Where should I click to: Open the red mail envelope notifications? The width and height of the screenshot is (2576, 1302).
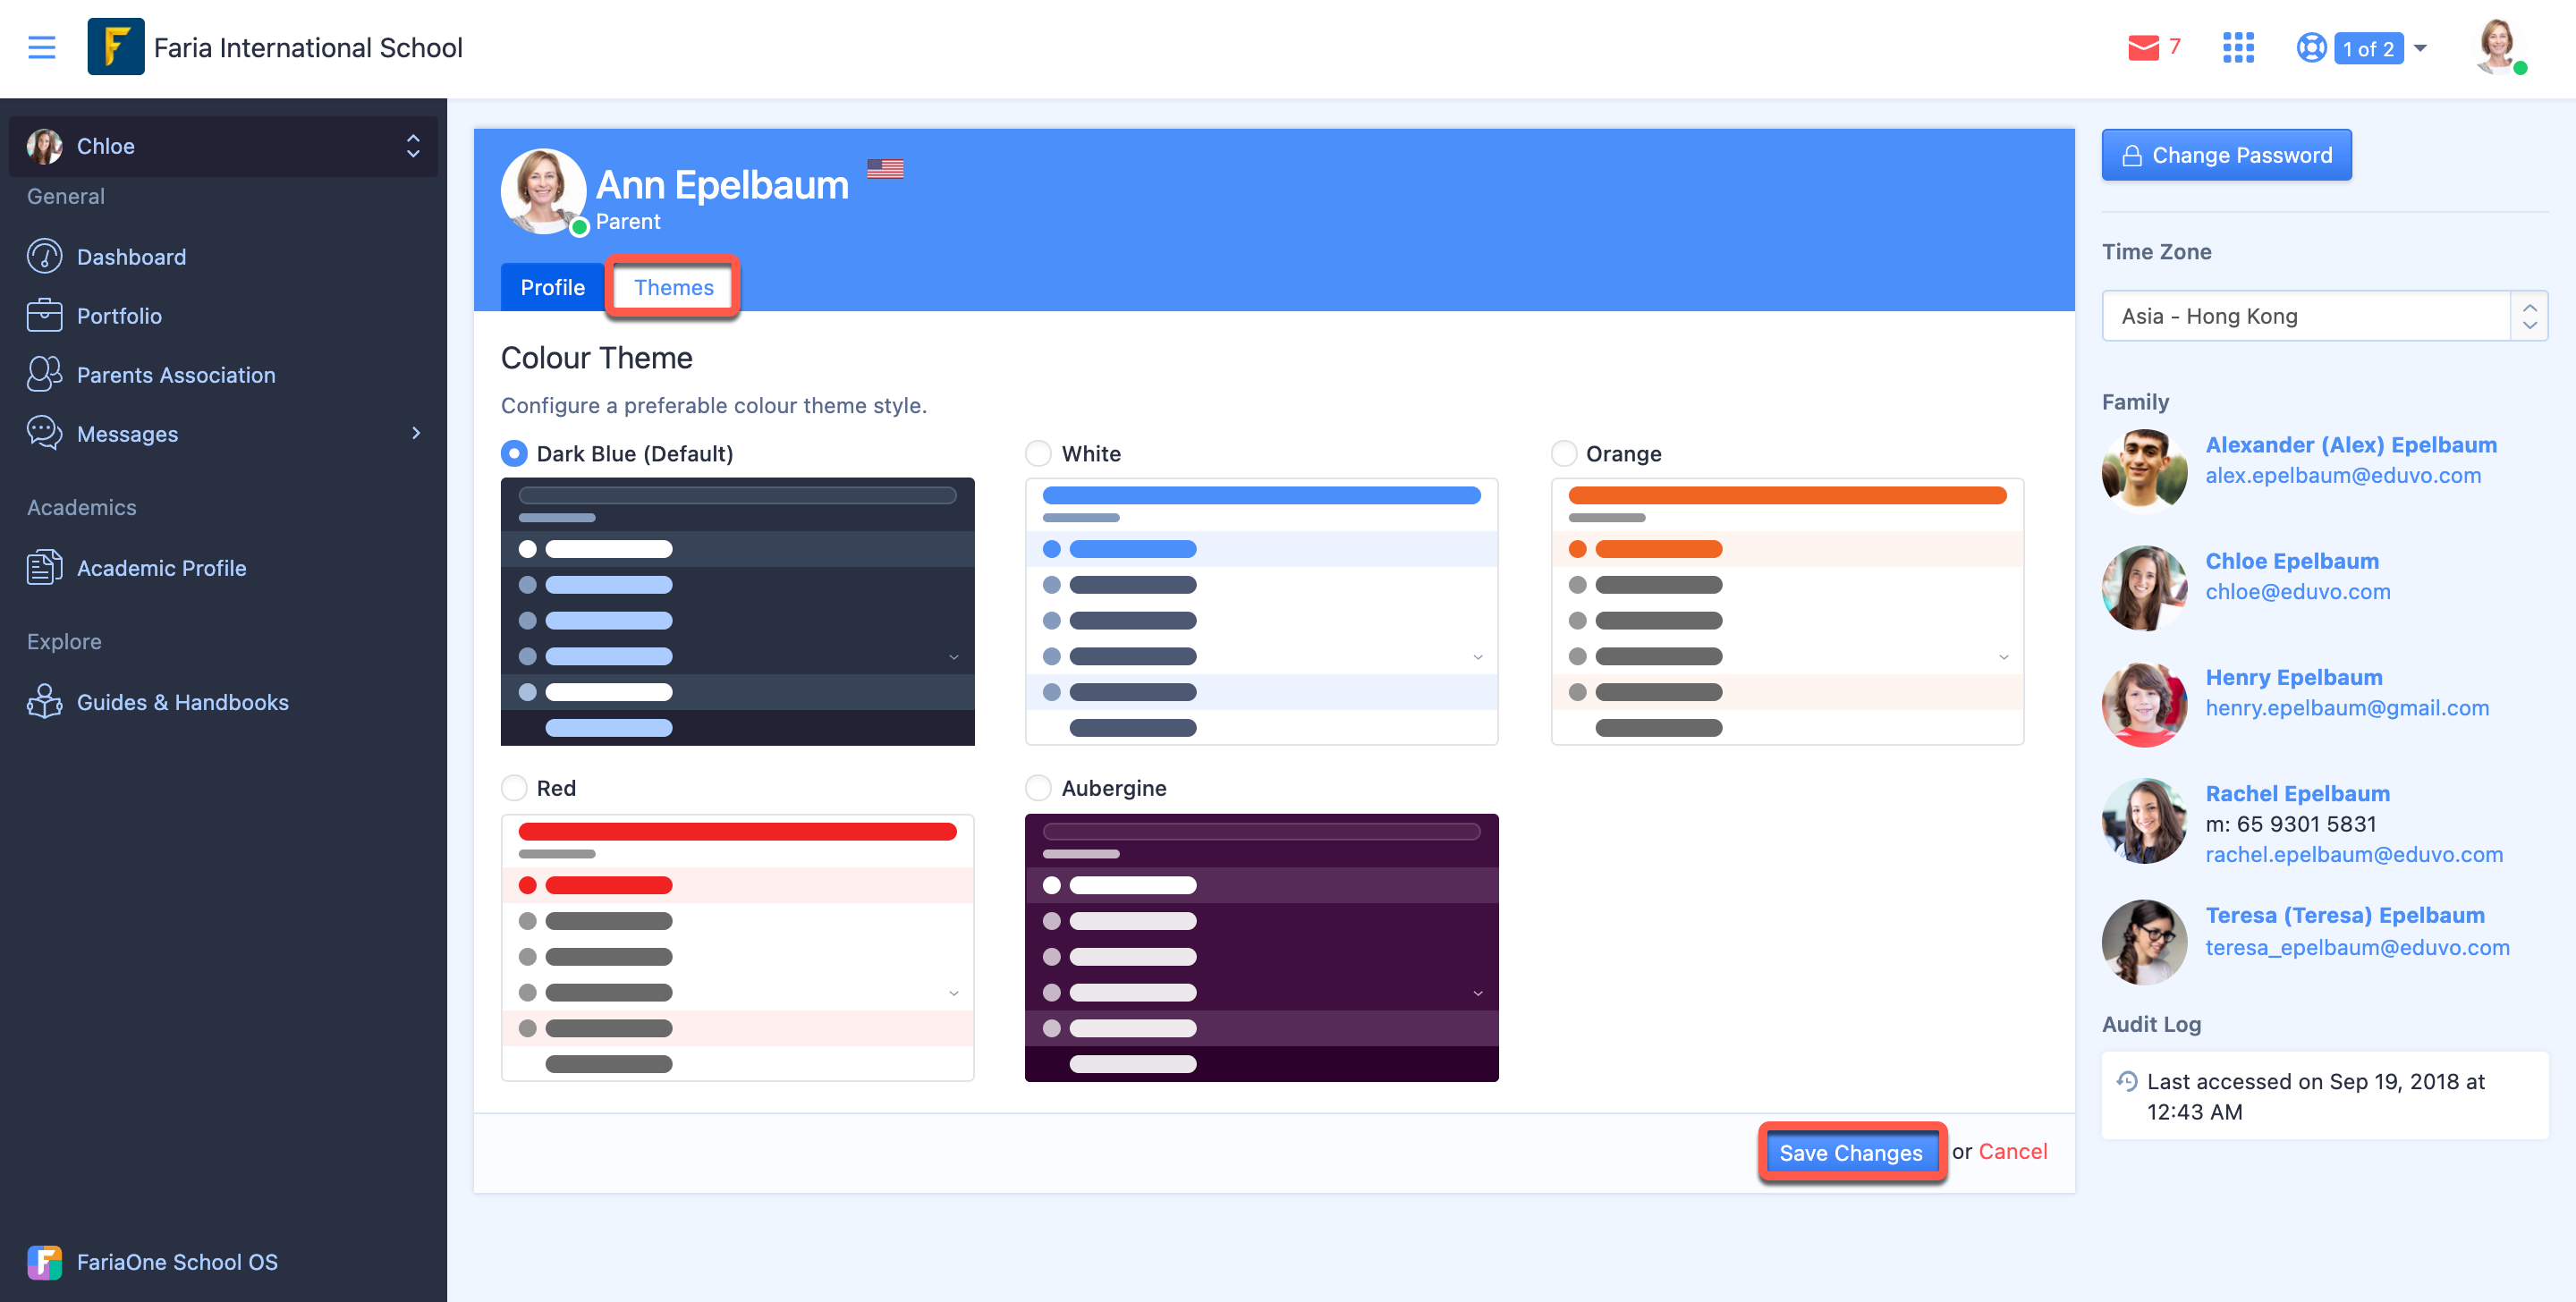(x=2143, y=48)
